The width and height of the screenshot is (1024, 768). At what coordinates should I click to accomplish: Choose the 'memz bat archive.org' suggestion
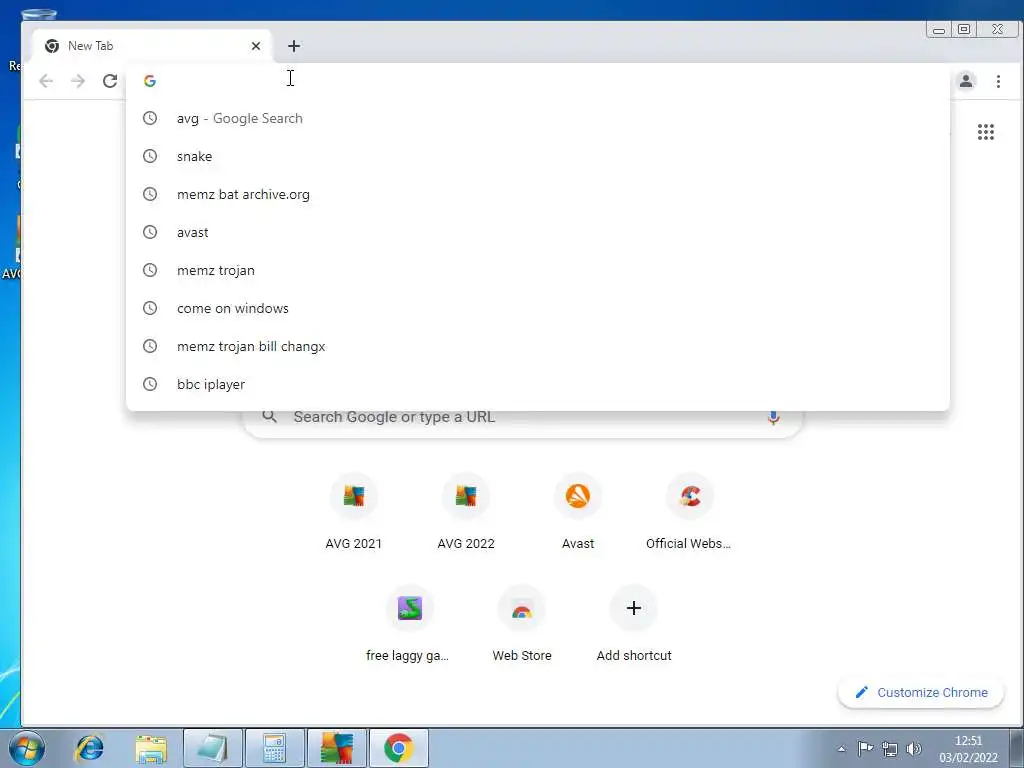coord(537,194)
